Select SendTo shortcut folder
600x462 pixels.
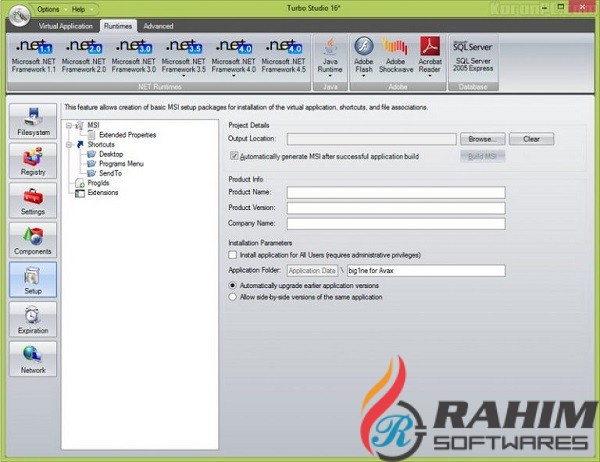pos(111,173)
